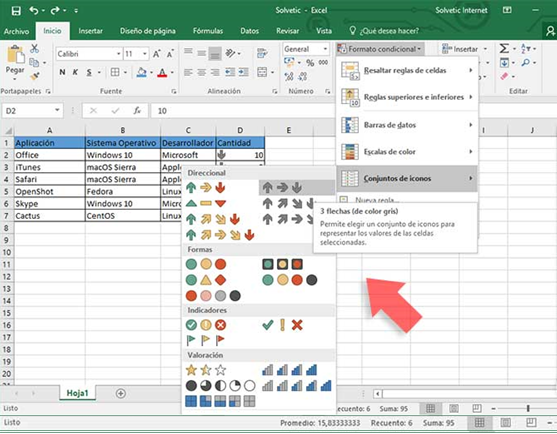Open the font size 11 dropdown
This screenshot has height=434, width=557.
click(145, 54)
